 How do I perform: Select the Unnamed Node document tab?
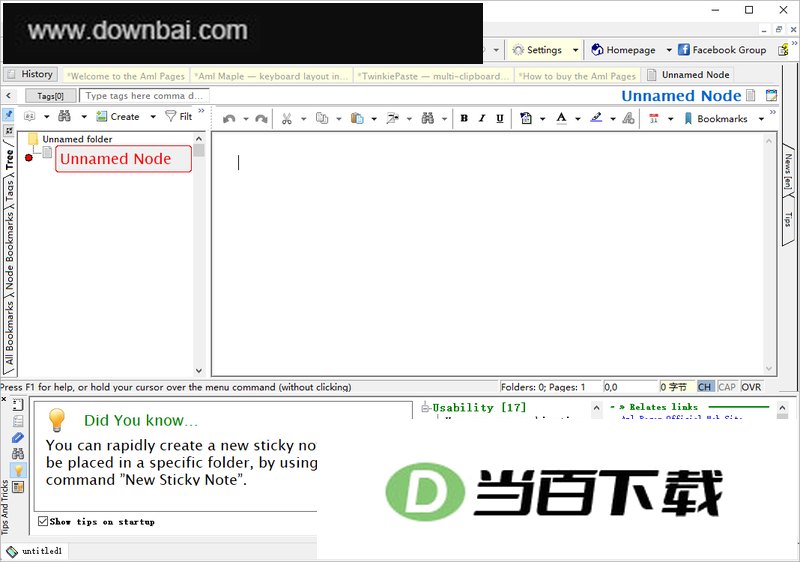[688, 75]
